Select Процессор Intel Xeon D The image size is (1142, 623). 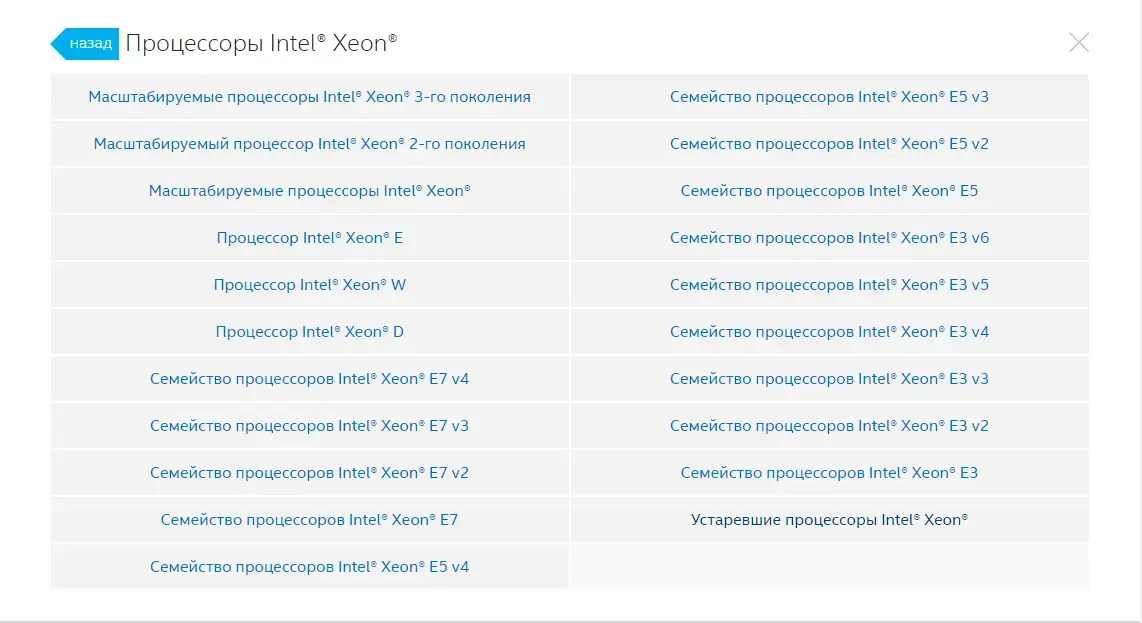[310, 332]
